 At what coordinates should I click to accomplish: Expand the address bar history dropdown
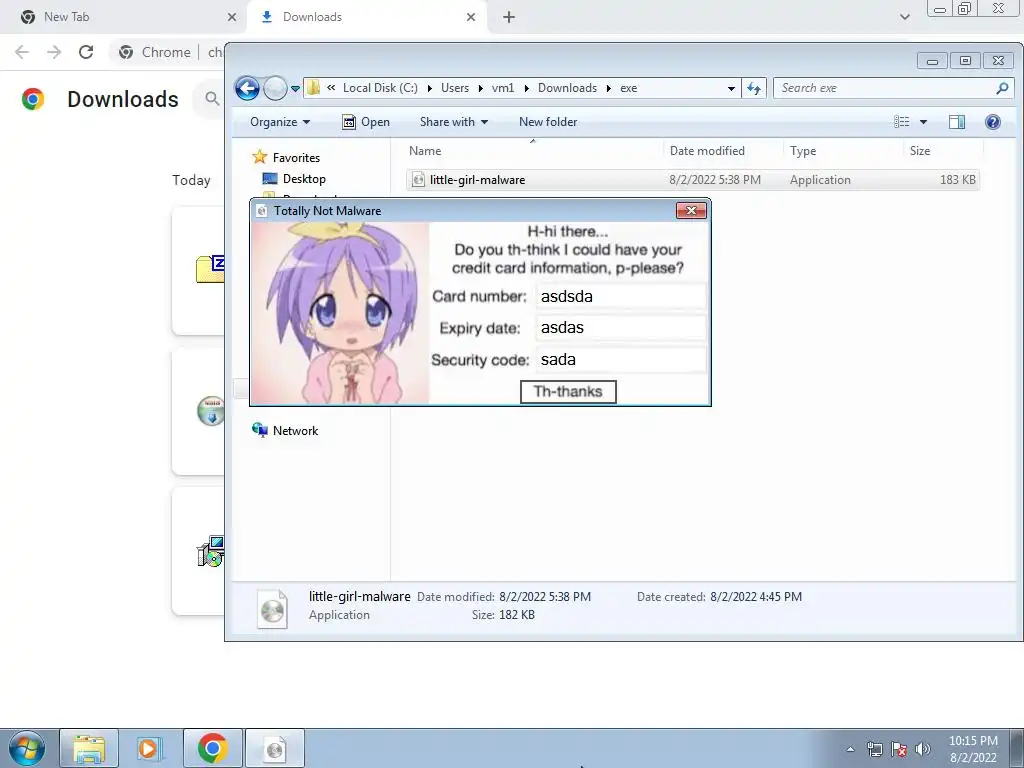point(731,88)
